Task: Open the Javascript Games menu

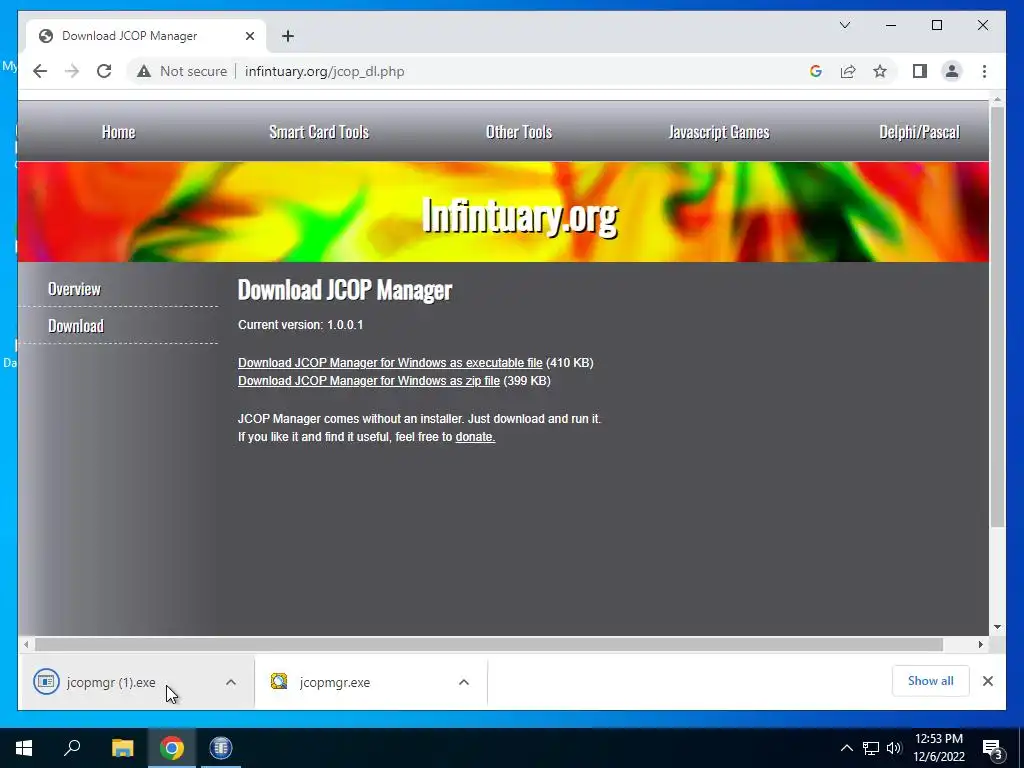Action: point(719,132)
